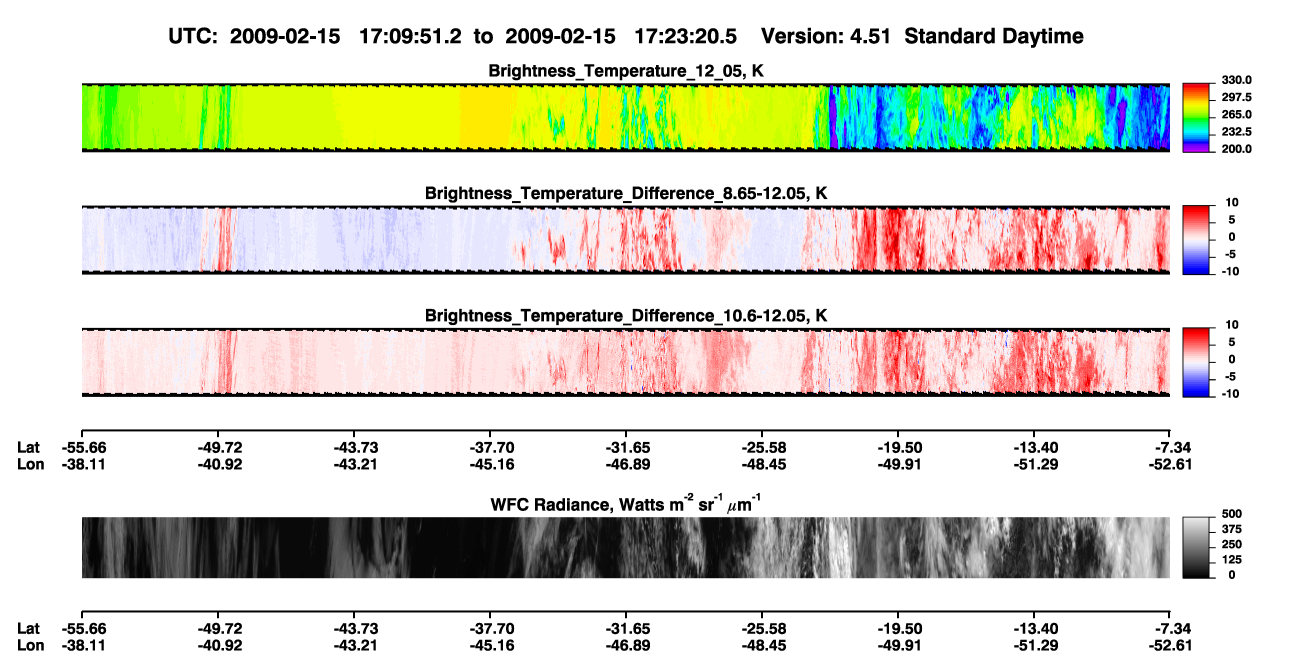Click latitude -7.34 below the 10.6-12.05 difference panel

pos(1171,447)
